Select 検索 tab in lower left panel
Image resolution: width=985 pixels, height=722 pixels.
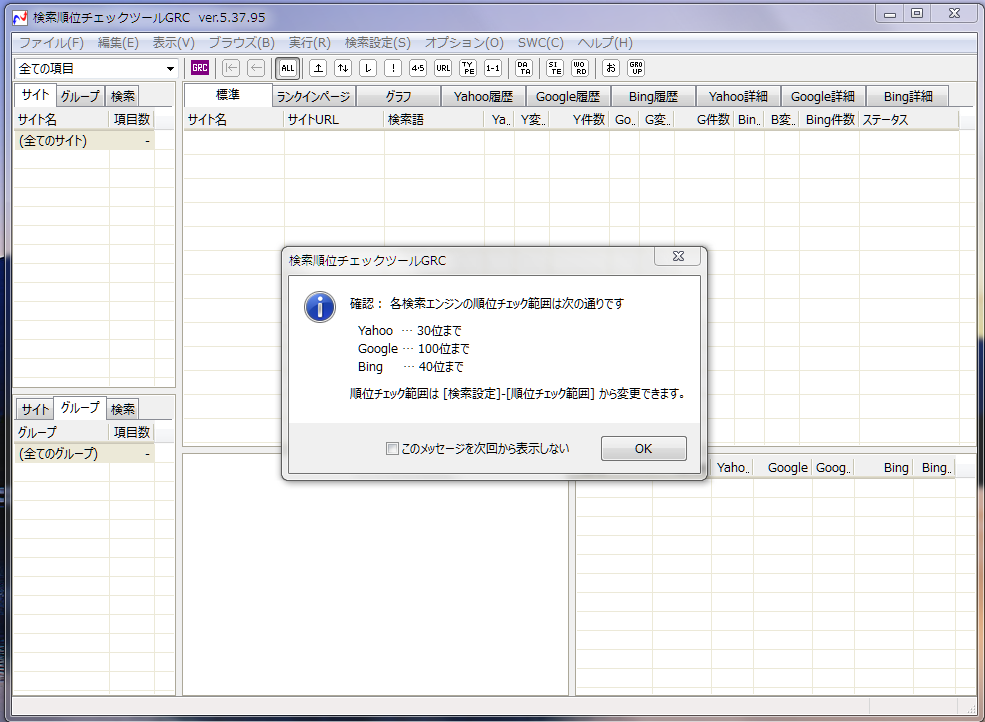click(122, 410)
